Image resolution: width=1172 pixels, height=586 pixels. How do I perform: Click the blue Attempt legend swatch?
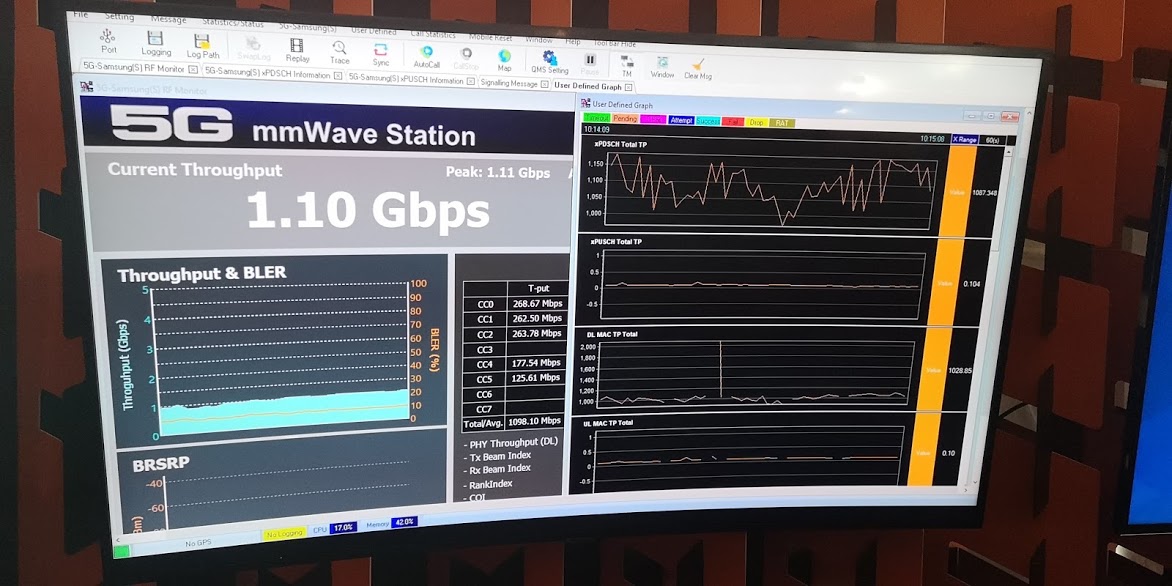(x=680, y=120)
